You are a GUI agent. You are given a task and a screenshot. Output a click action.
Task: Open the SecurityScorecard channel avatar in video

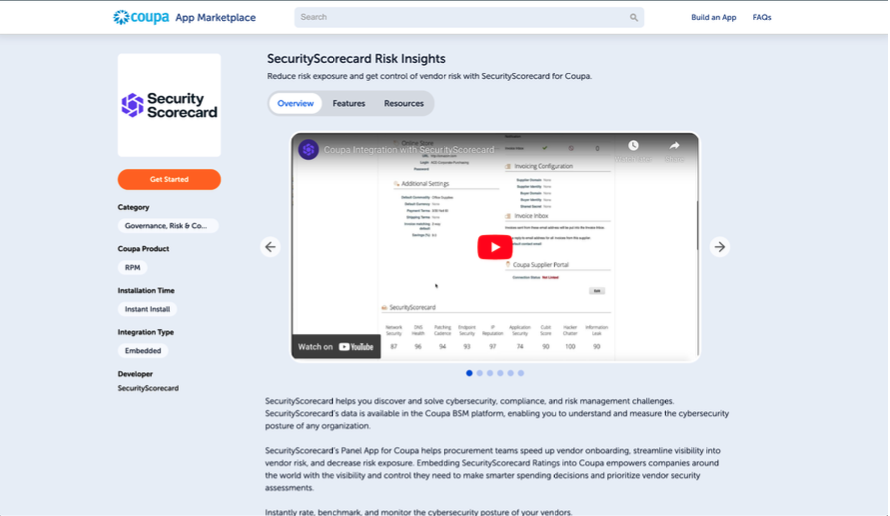(x=308, y=150)
